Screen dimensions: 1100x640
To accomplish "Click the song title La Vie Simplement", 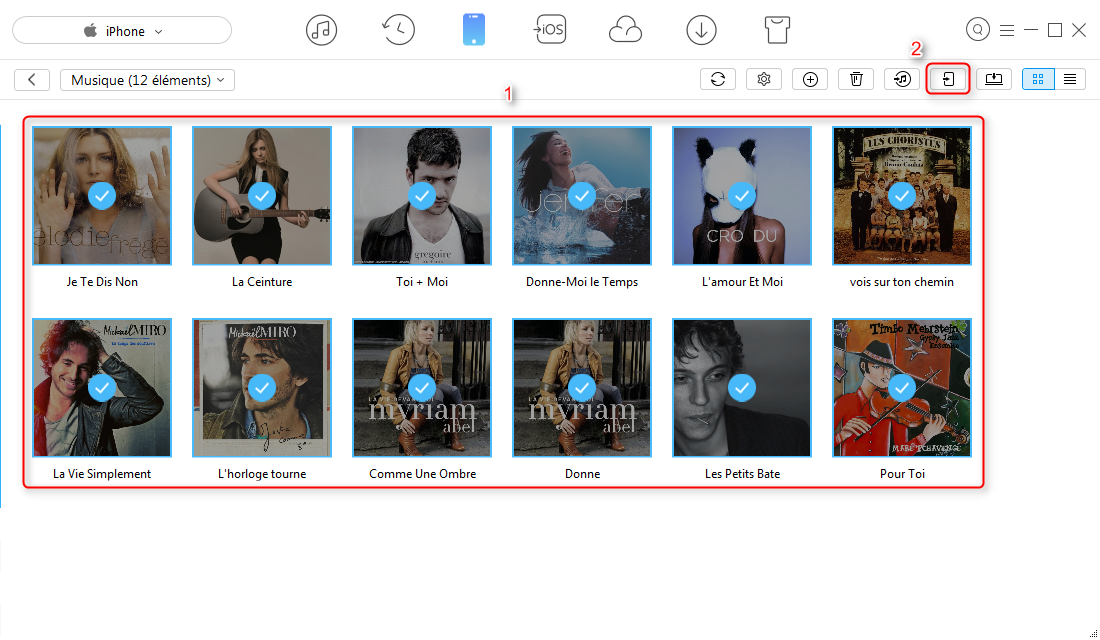I will tap(102, 474).
